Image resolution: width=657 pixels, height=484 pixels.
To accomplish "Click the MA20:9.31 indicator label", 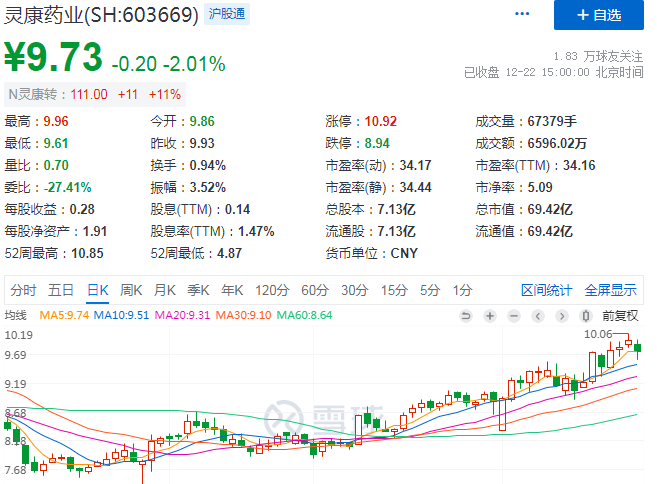I will (x=182, y=315).
